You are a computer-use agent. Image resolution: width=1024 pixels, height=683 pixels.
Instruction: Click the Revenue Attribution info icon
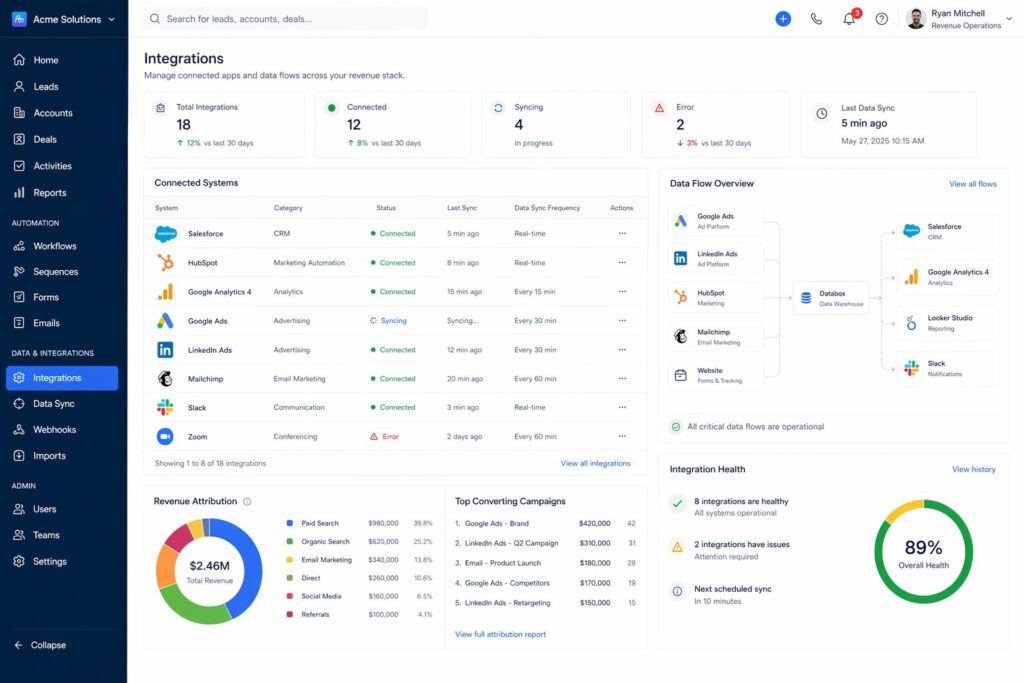pyautogui.click(x=247, y=501)
